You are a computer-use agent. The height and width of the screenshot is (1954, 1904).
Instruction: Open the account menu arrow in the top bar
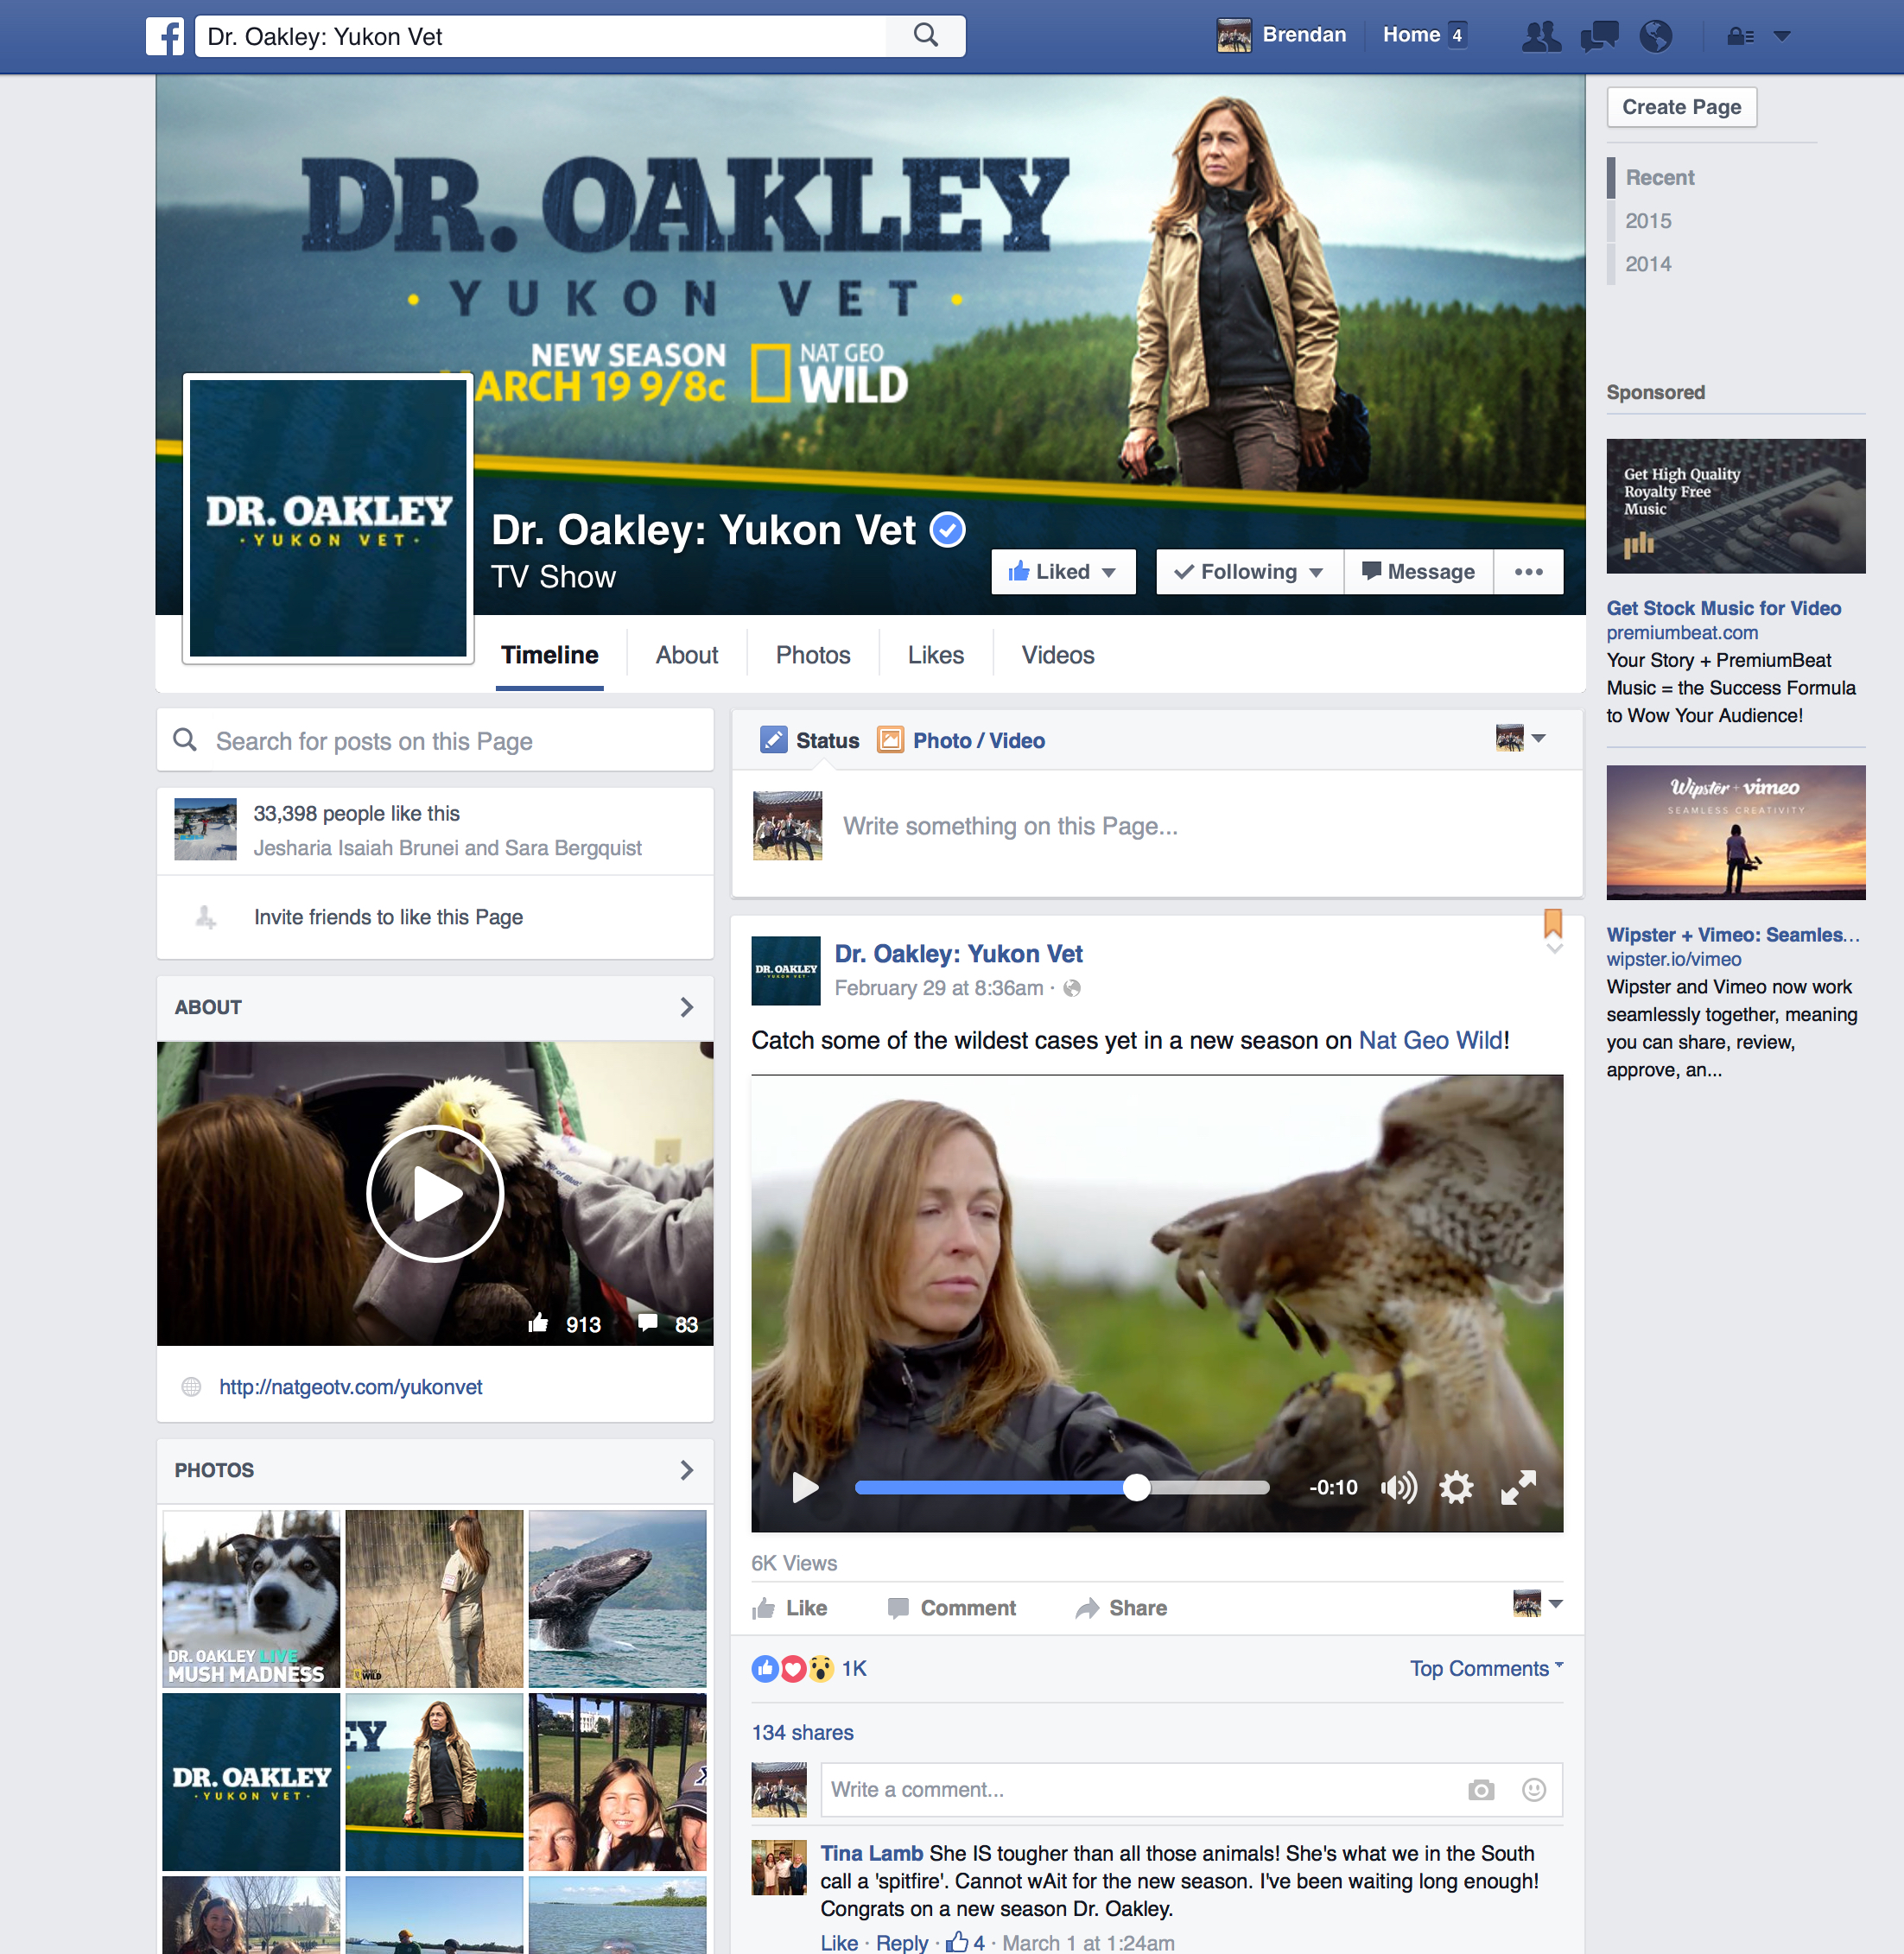pyautogui.click(x=1782, y=36)
